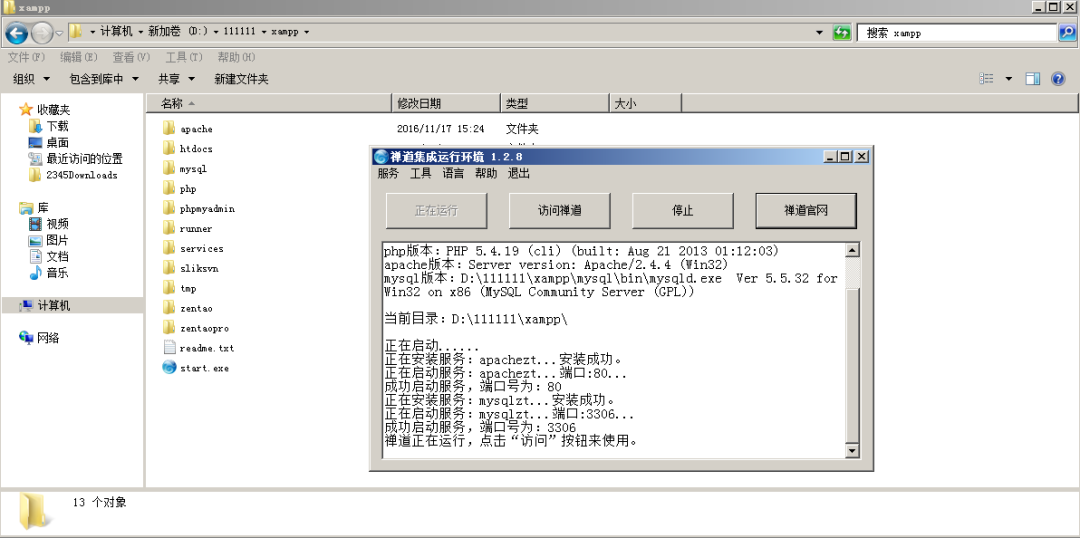This screenshot has width=1080, height=538.
Task: Open 帮助 menu in 禅道 window
Action: point(486,174)
